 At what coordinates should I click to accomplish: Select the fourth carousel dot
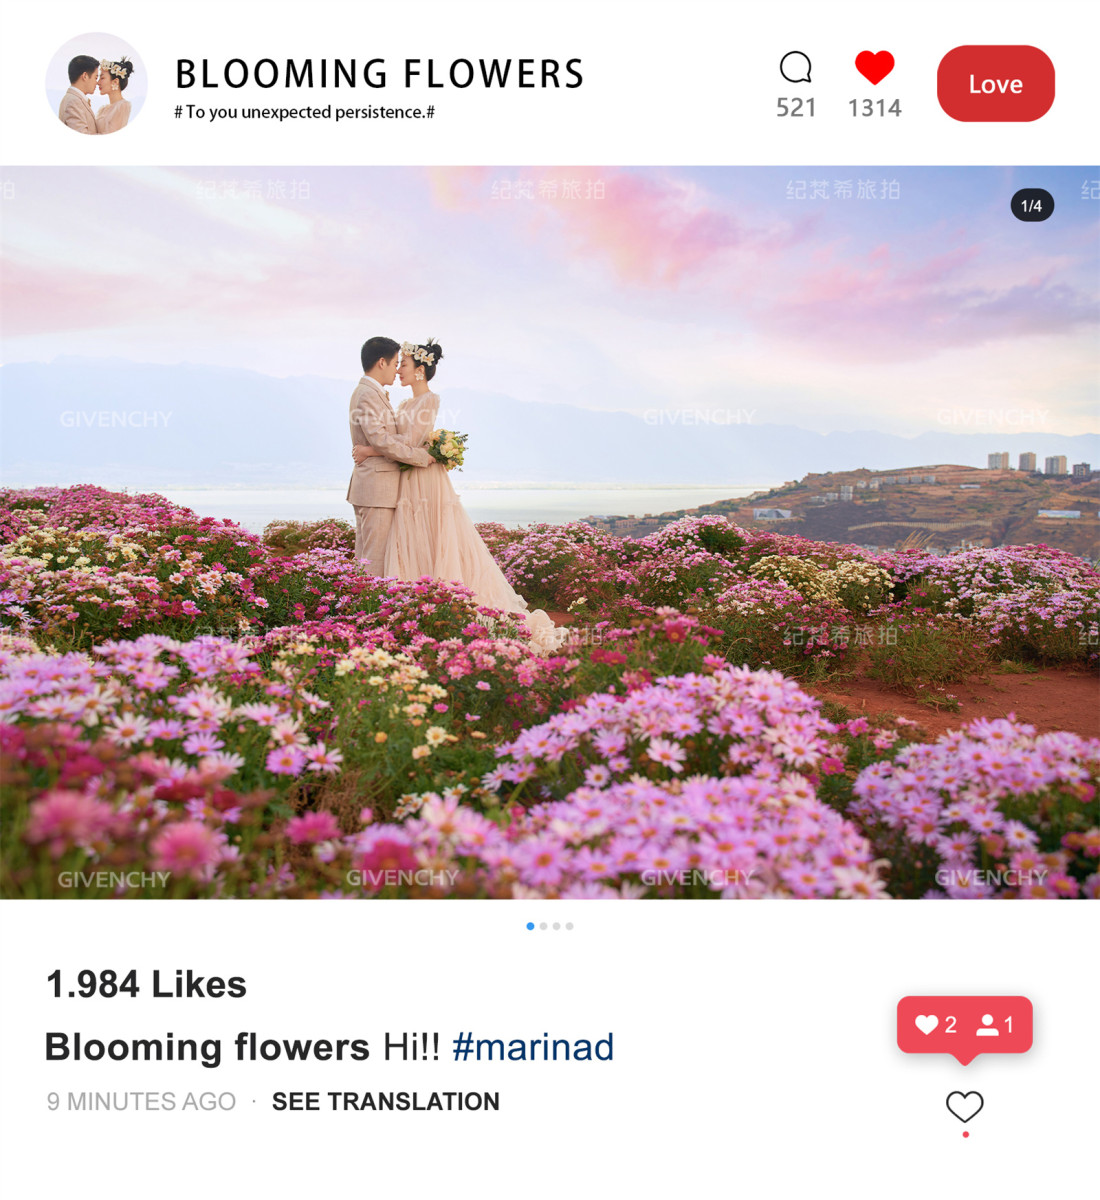(569, 926)
